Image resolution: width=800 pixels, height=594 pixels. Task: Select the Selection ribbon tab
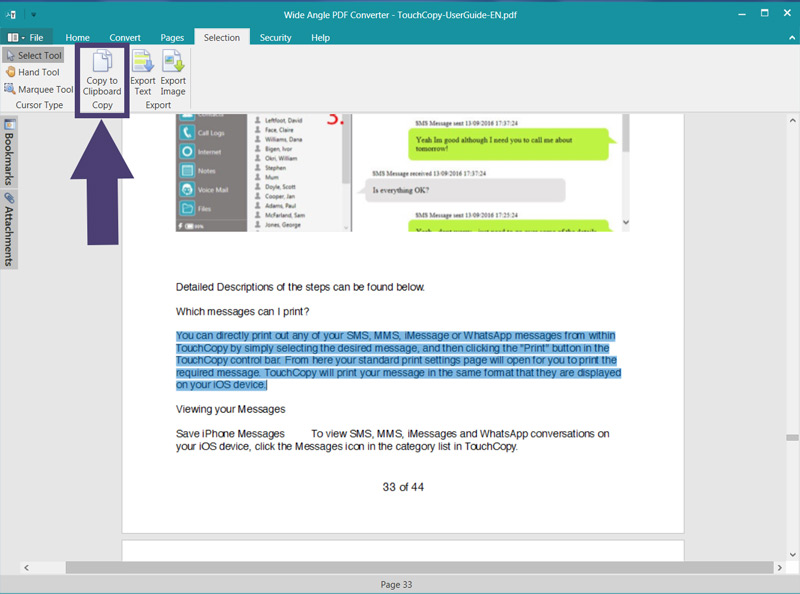tap(222, 37)
